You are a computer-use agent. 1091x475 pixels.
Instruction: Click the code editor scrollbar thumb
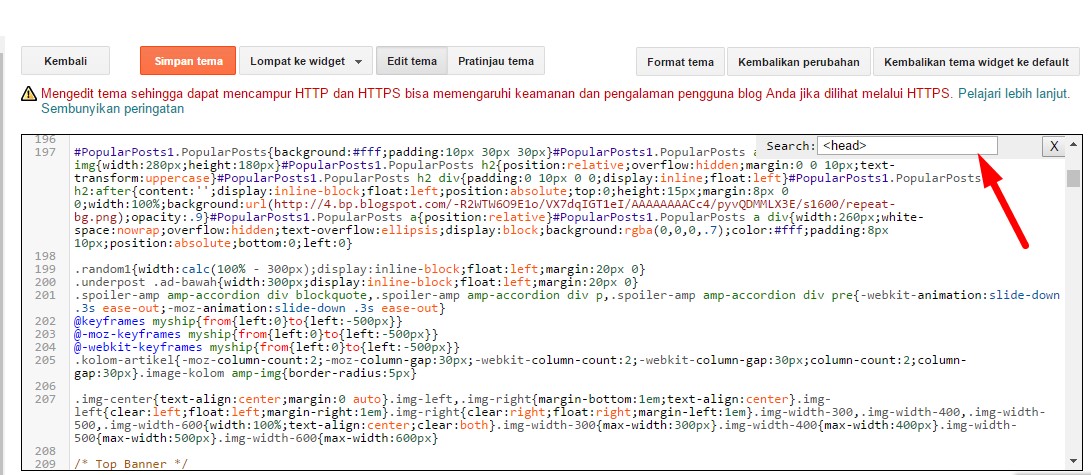[x=1073, y=179]
